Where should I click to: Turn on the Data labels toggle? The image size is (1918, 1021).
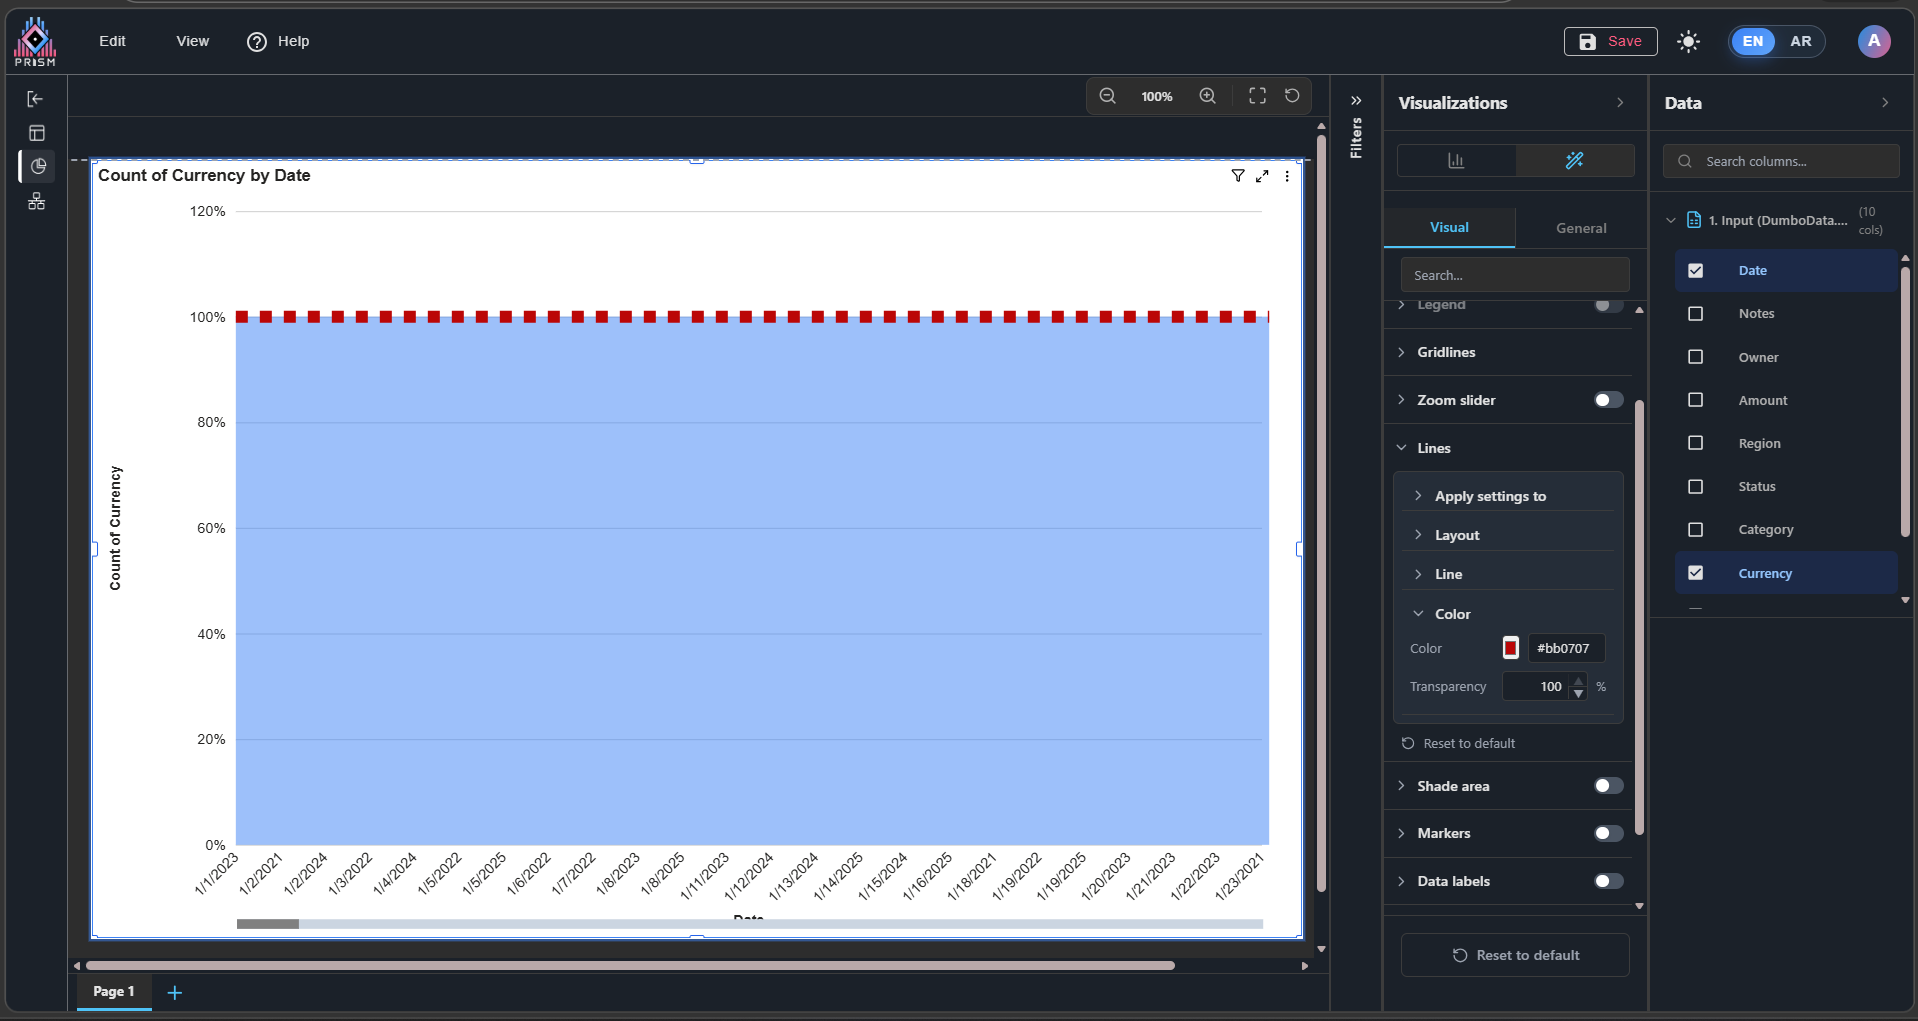pyautogui.click(x=1608, y=881)
